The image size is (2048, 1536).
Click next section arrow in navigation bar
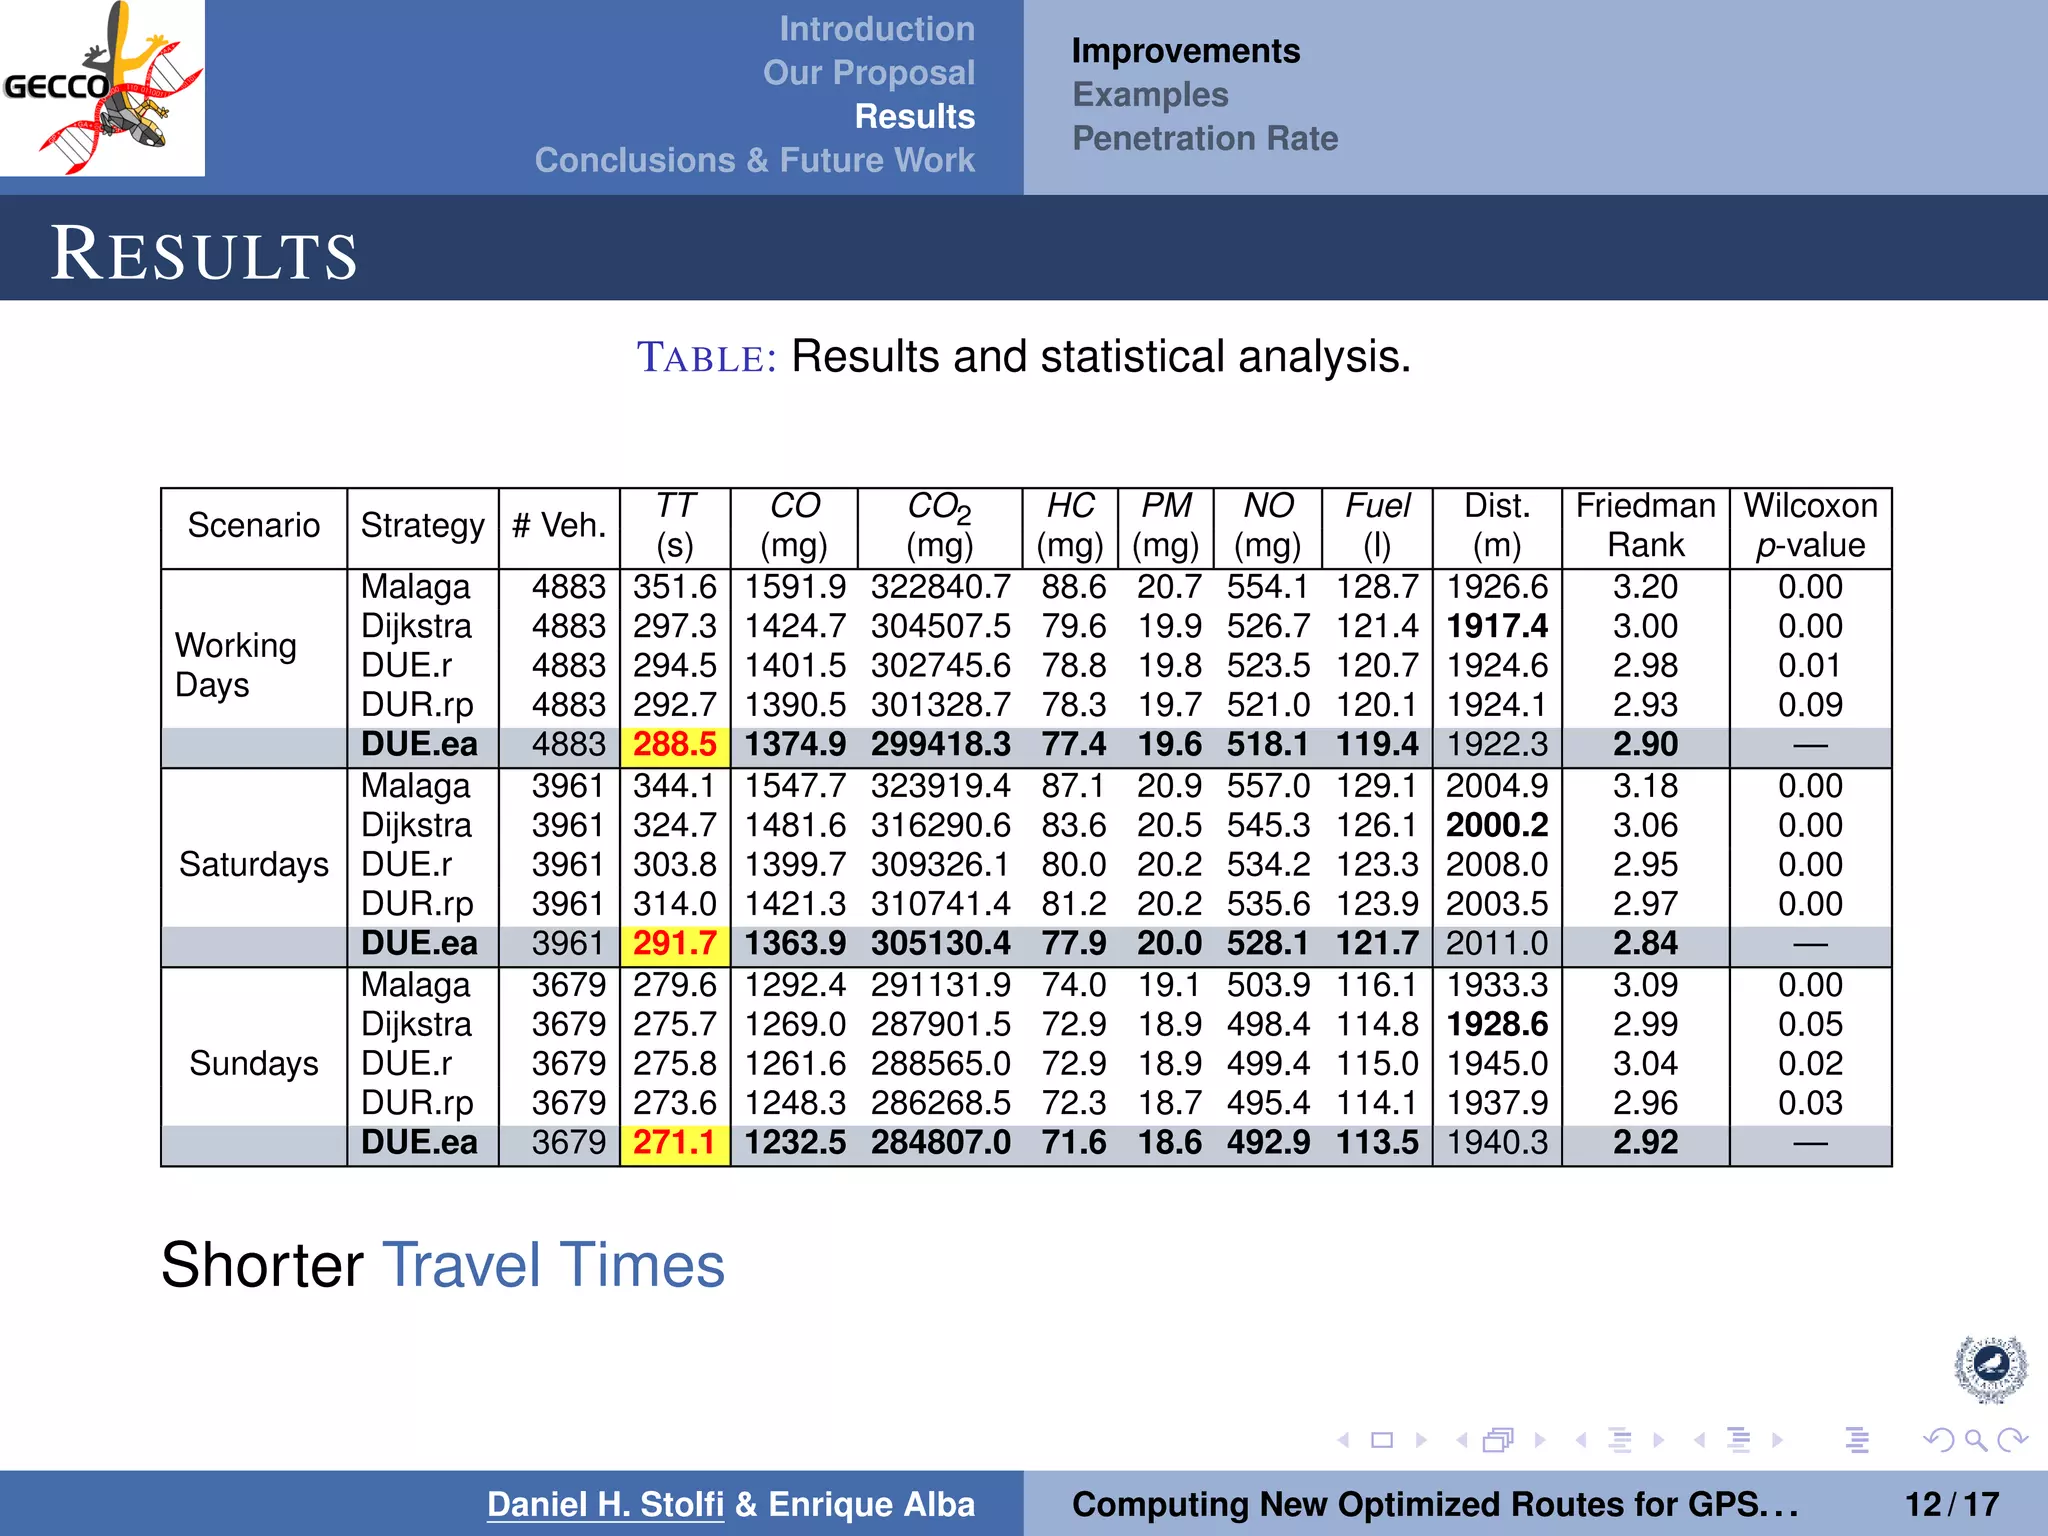click(x=1777, y=1440)
